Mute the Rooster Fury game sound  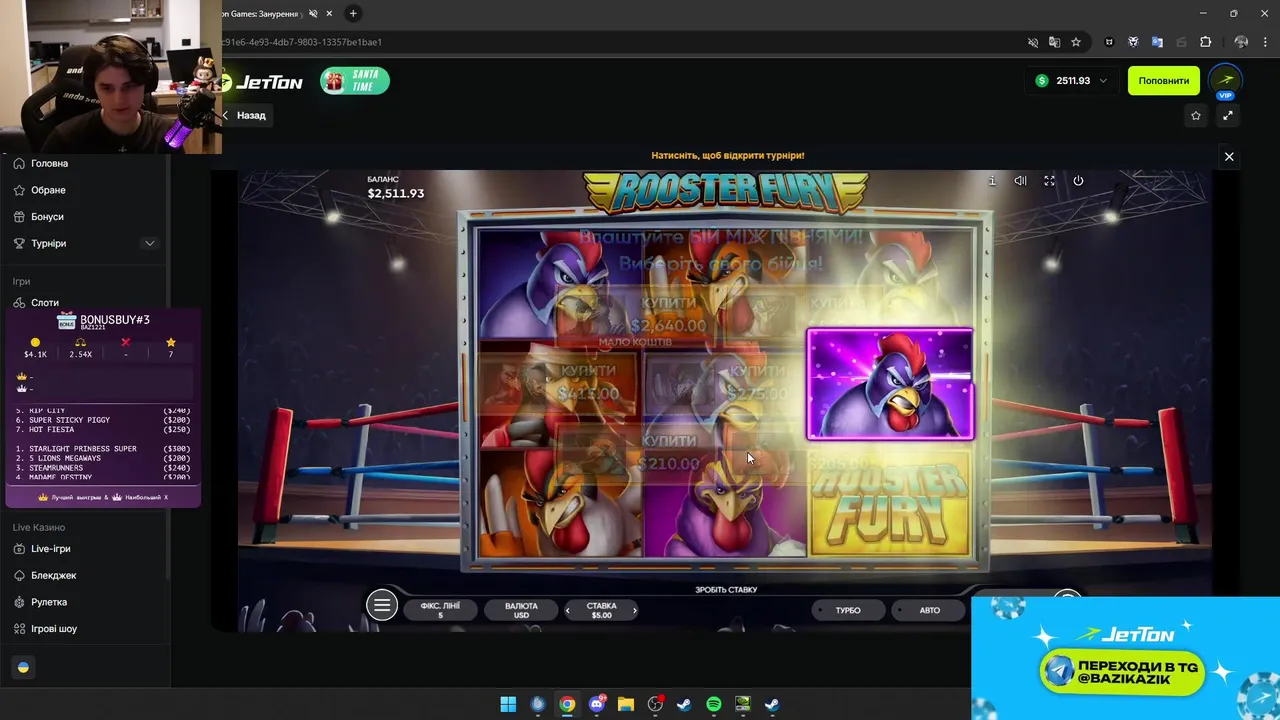pos(1020,181)
